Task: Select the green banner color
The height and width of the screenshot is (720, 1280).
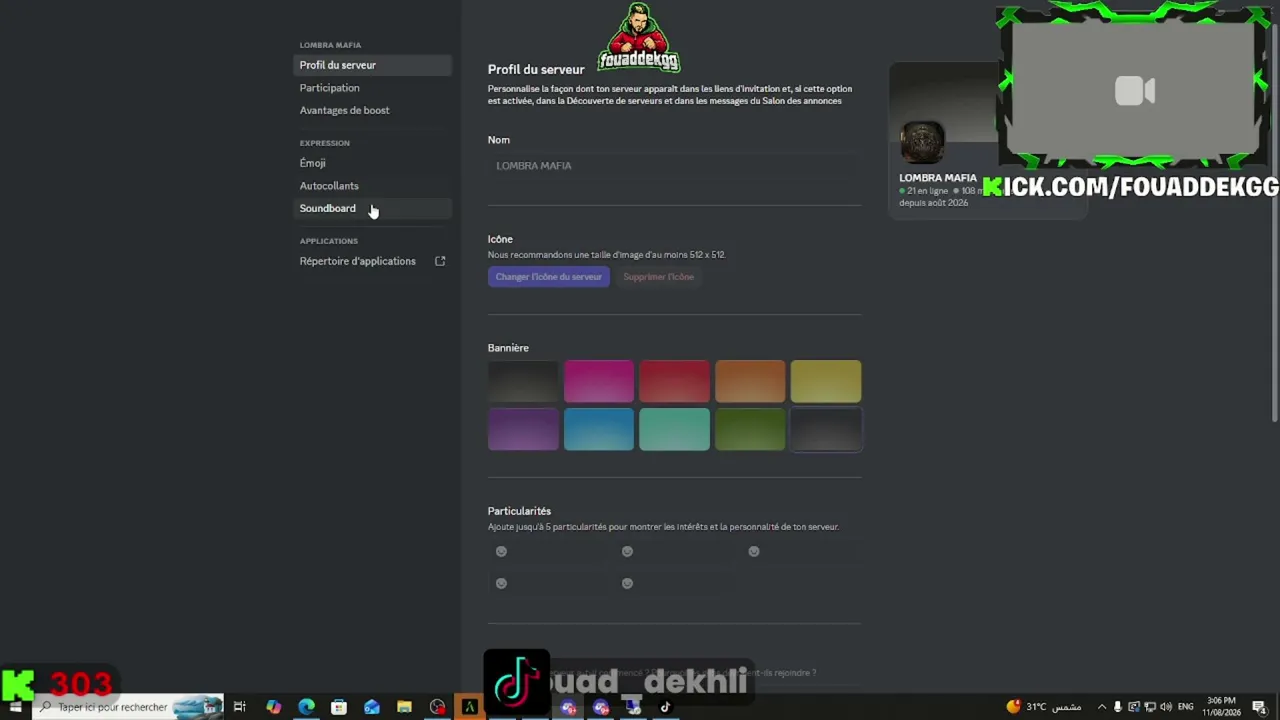Action: [x=750, y=429]
